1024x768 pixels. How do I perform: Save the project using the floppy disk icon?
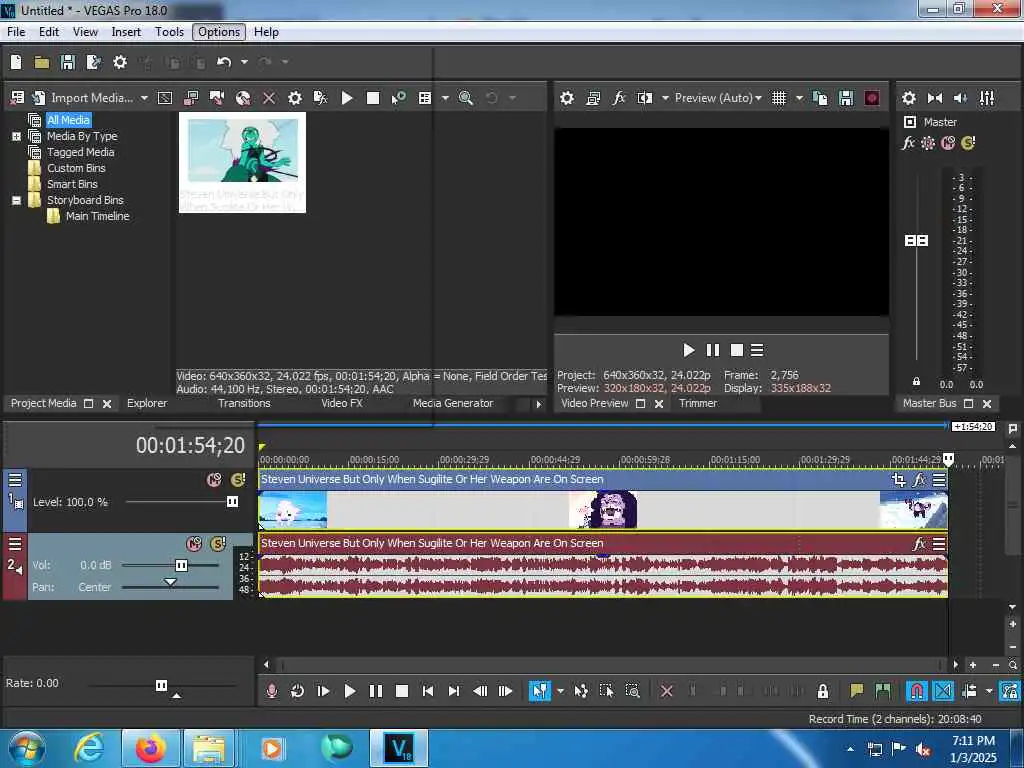tap(67, 62)
